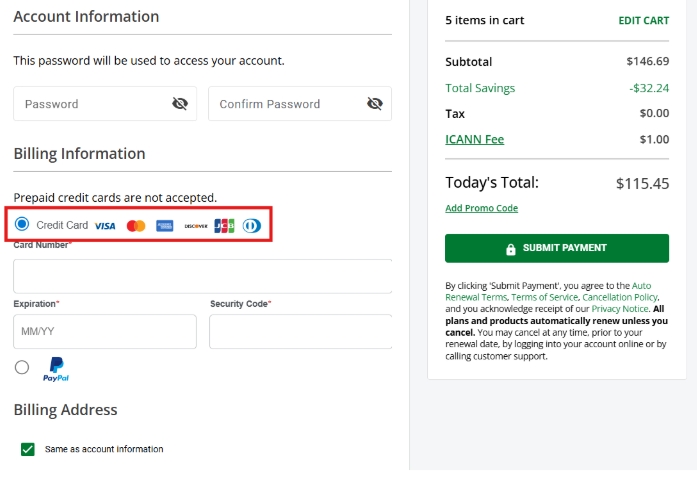The image size is (697, 486).
Task: Click the American Express card icon
Action: 165,226
